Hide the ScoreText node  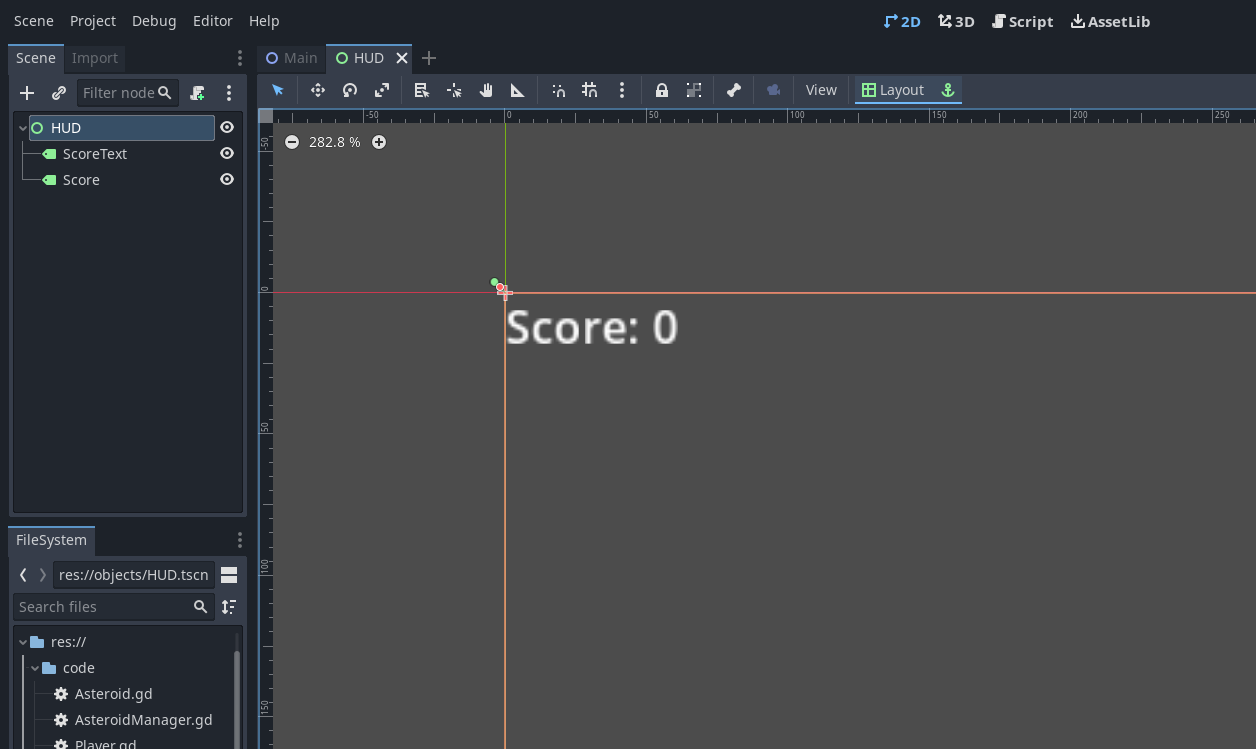pos(227,154)
